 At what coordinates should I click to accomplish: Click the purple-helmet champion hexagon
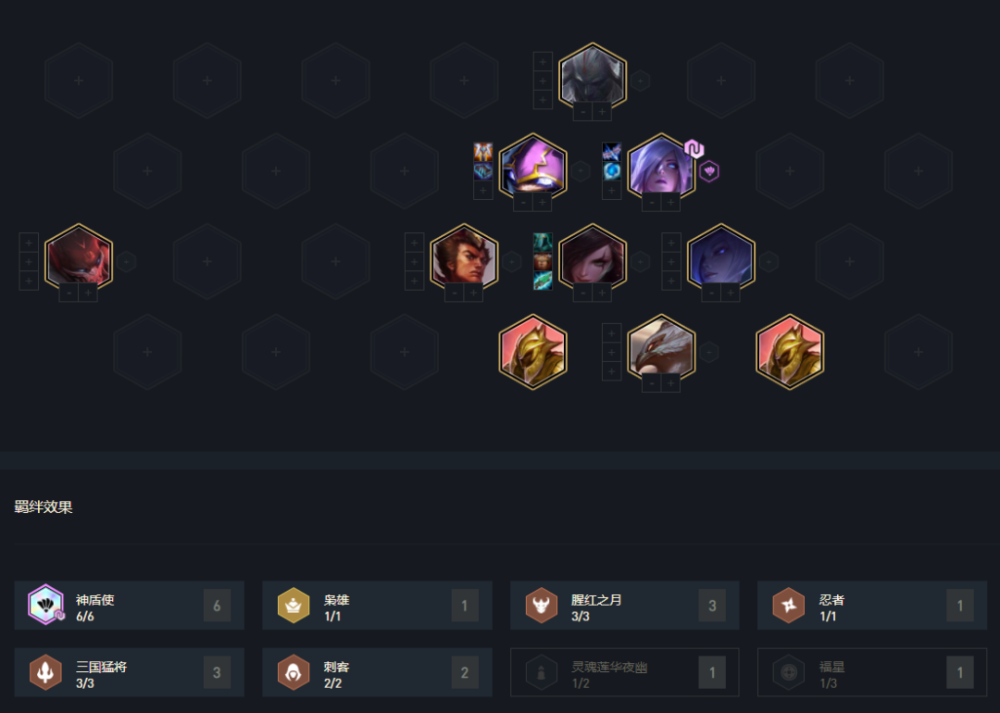(533, 168)
